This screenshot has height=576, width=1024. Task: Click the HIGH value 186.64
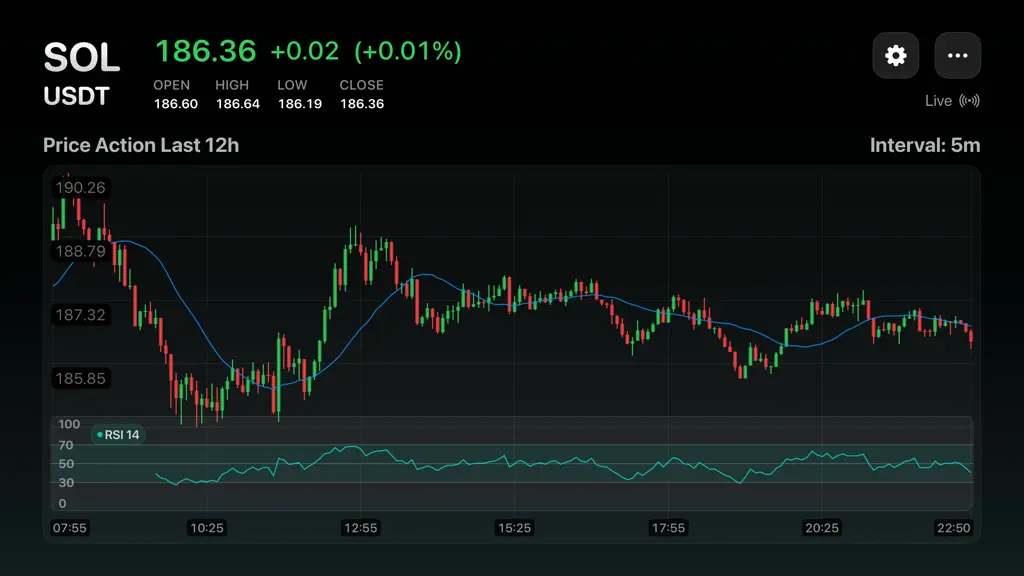[x=238, y=104]
